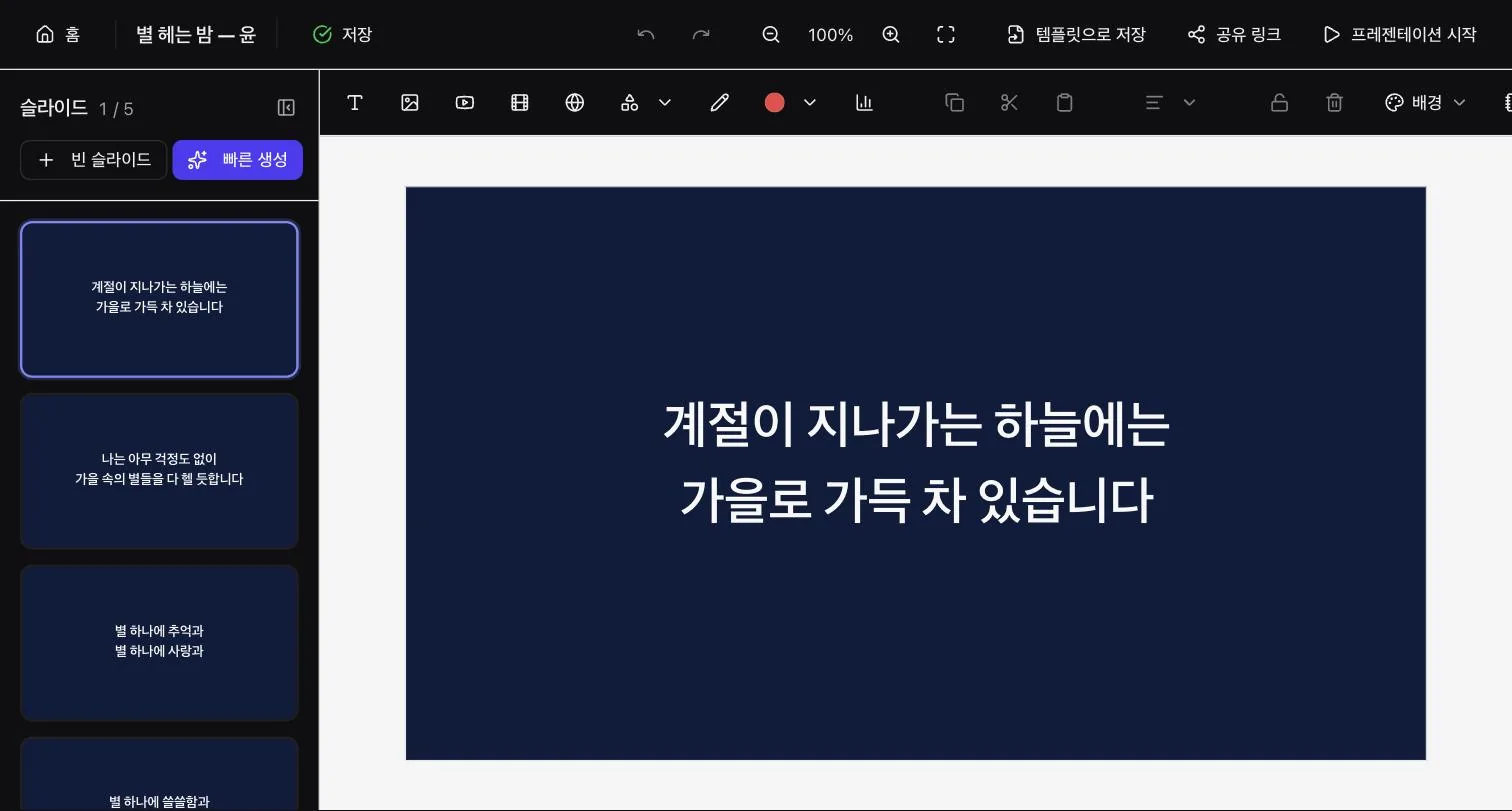This screenshot has width=1512, height=811.
Task: Zoom out with the minus magnifier
Action: (771, 35)
